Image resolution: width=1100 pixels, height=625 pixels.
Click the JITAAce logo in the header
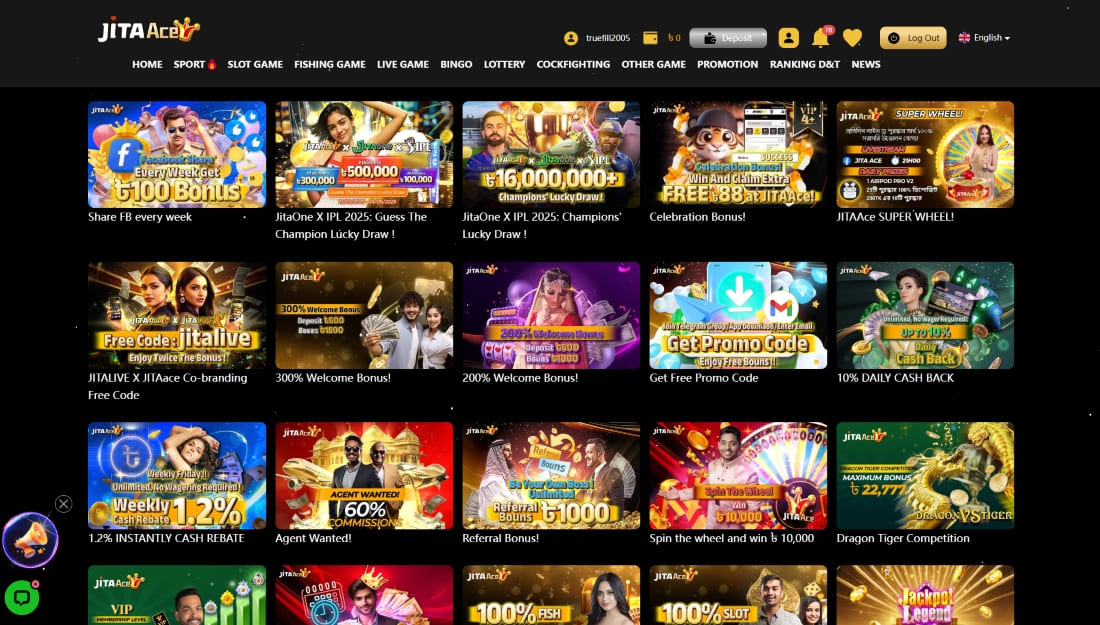pyautogui.click(x=149, y=29)
